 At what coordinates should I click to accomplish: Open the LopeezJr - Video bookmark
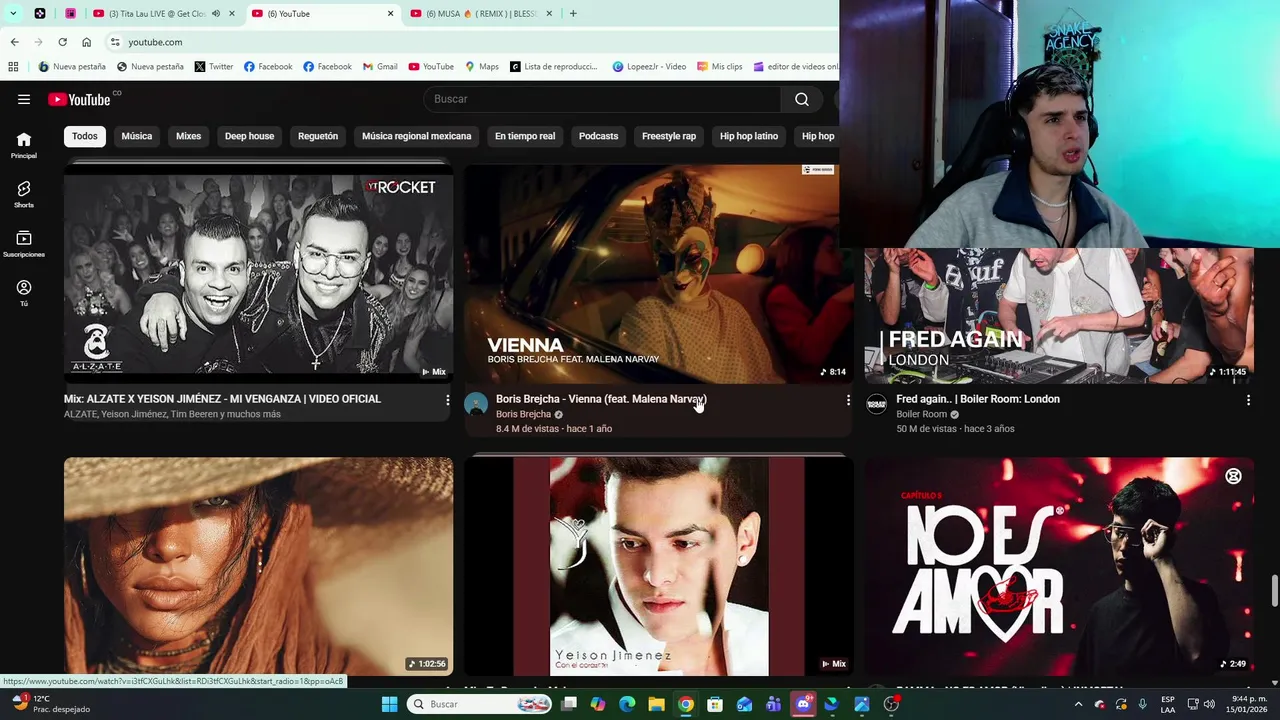pos(649,67)
